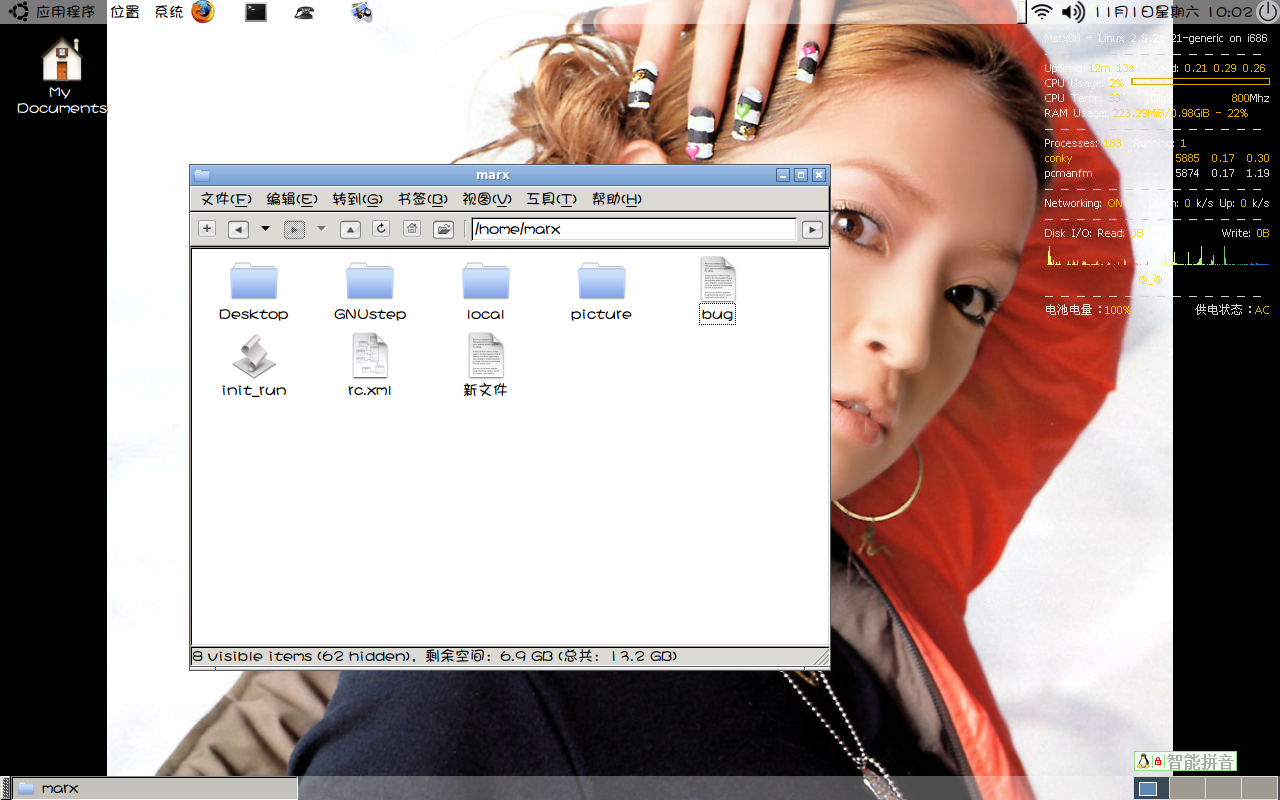Click the marx taskbar button
This screenshot has width=1280, height=800.
click(x=155, y=788)
